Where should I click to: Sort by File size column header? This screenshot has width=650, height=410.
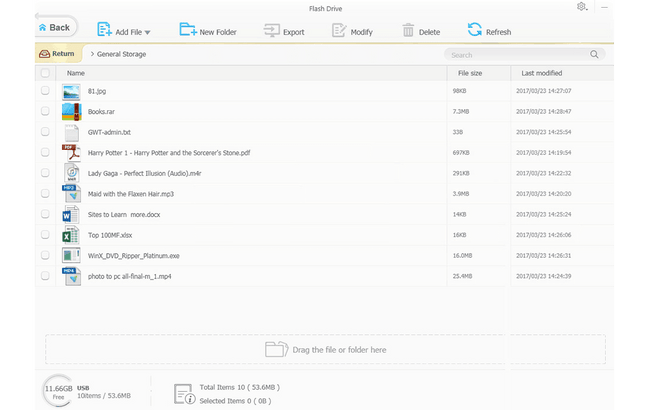(x=470, y=73)
